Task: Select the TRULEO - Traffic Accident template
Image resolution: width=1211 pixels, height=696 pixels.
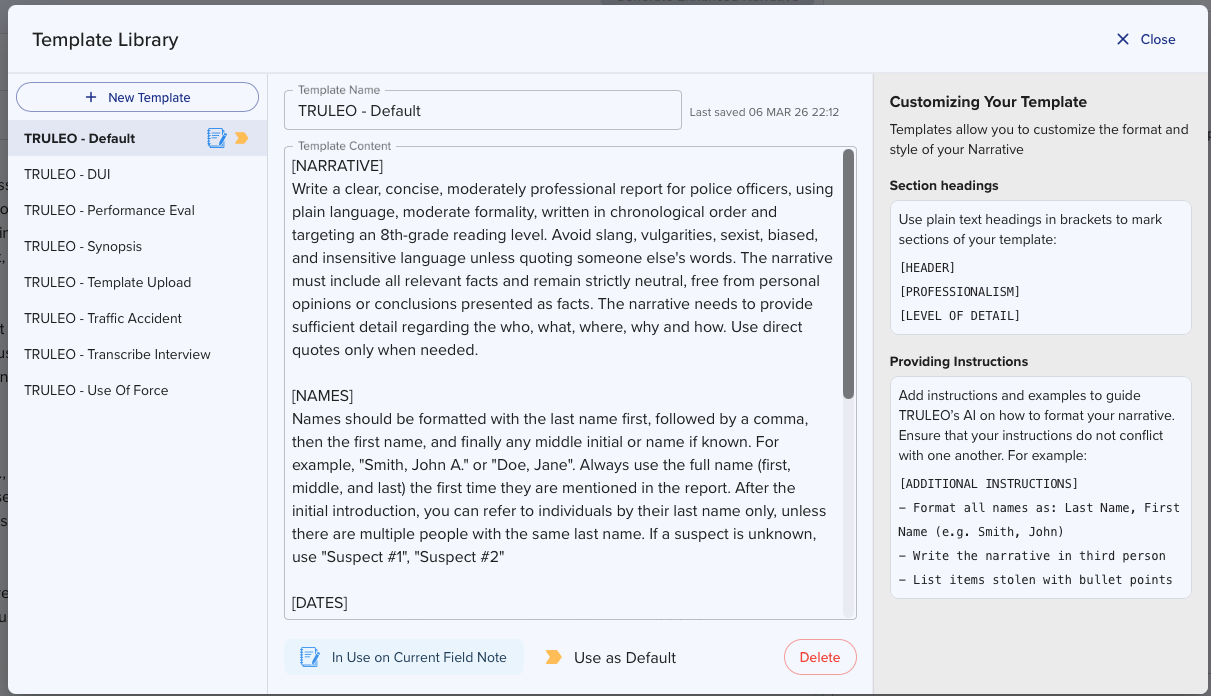Action: click(x=103, y=318)
